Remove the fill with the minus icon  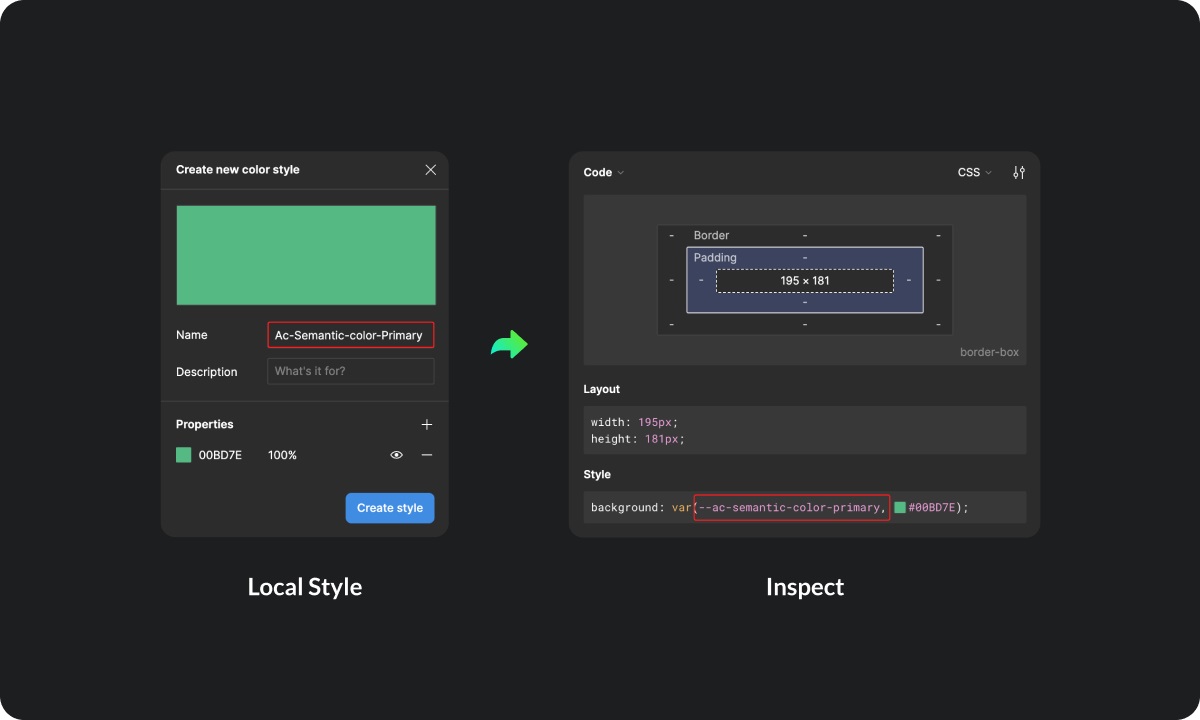(427, 455)
